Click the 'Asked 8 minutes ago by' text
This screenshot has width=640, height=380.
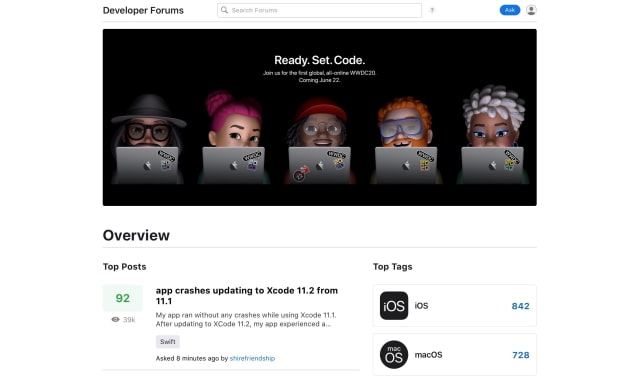tap(192, 358)
